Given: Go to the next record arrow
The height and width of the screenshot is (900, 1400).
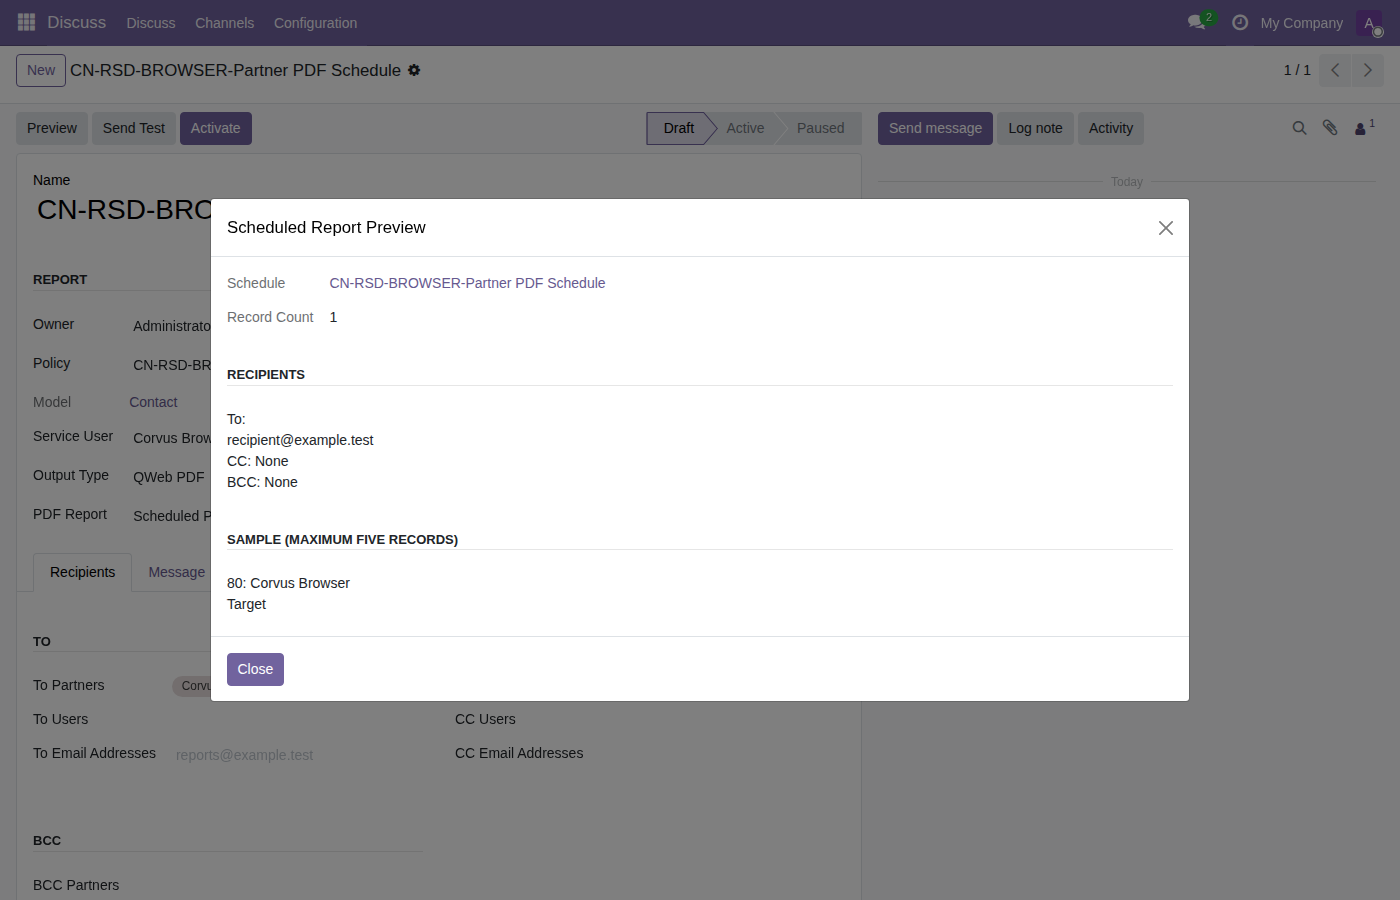Looking at the screenshot, I should [x=1368, y=70].
